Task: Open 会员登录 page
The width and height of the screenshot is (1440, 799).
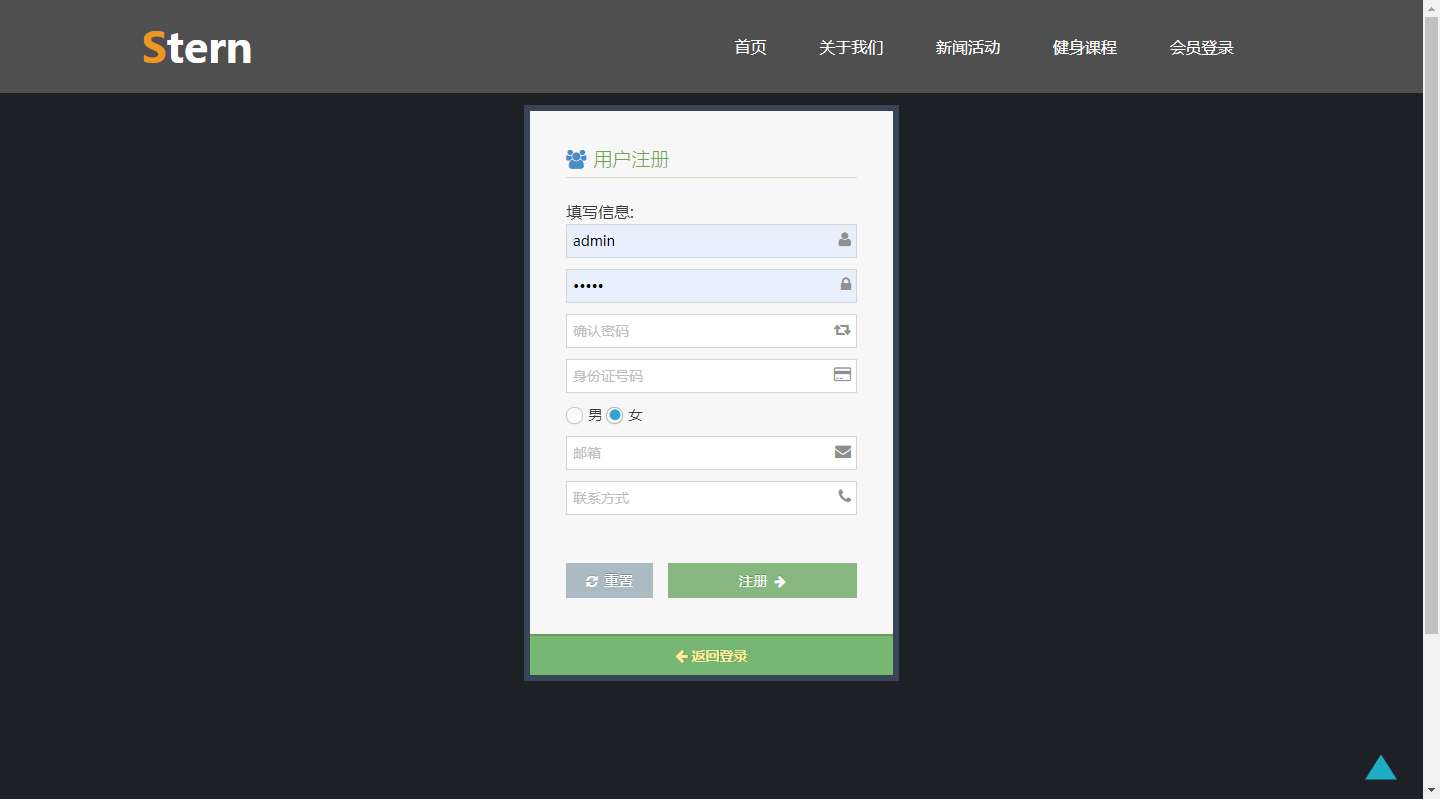Action: coord(1202,47)
